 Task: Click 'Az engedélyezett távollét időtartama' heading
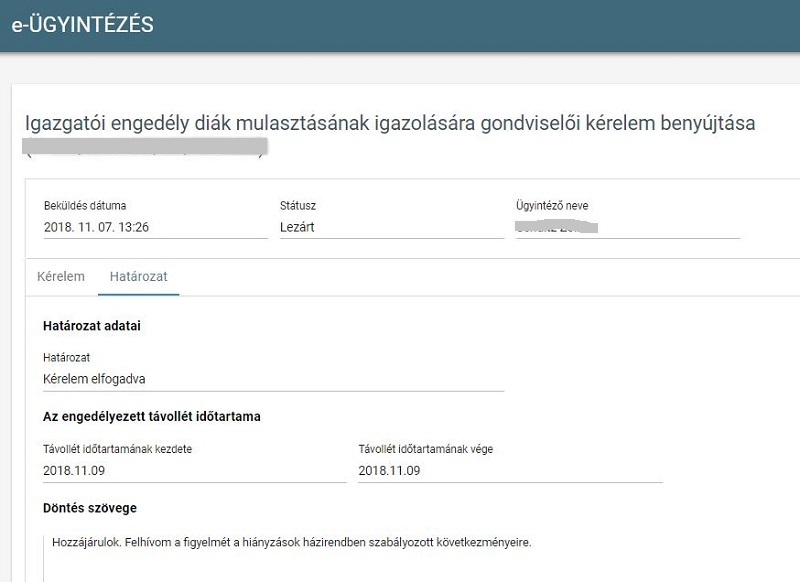(x=152, y=417)
